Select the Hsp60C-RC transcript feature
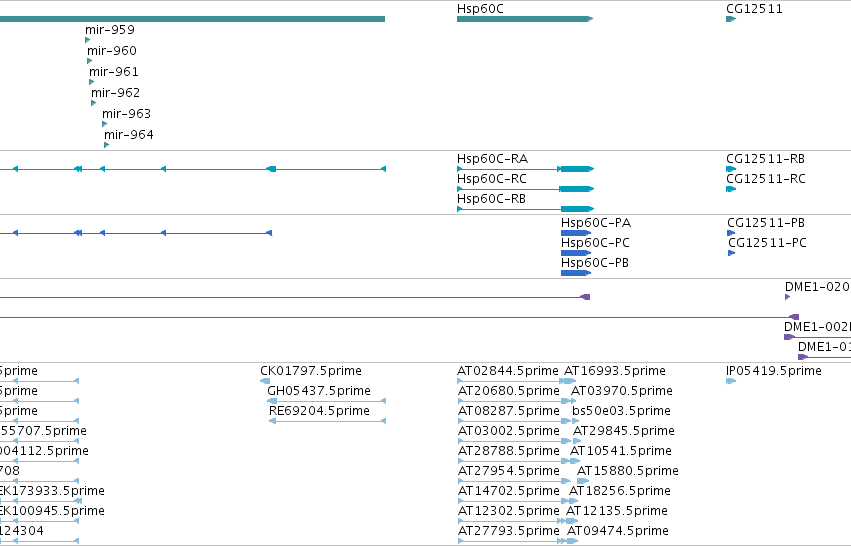Screen dimensions: 851x546 coord(525,189)
